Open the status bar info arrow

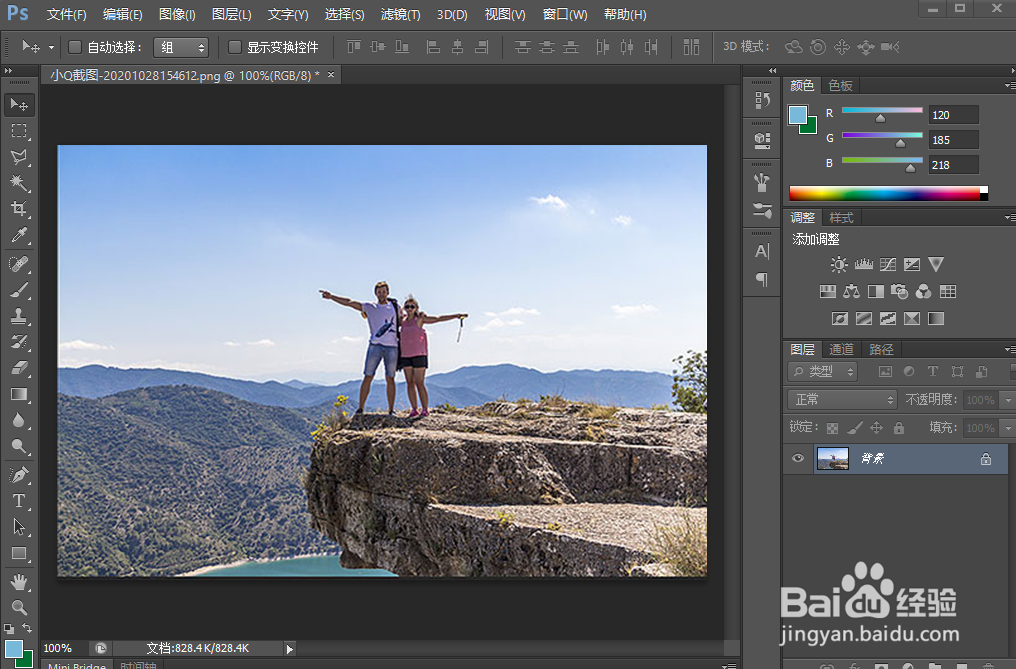click(x=290, y=648)
